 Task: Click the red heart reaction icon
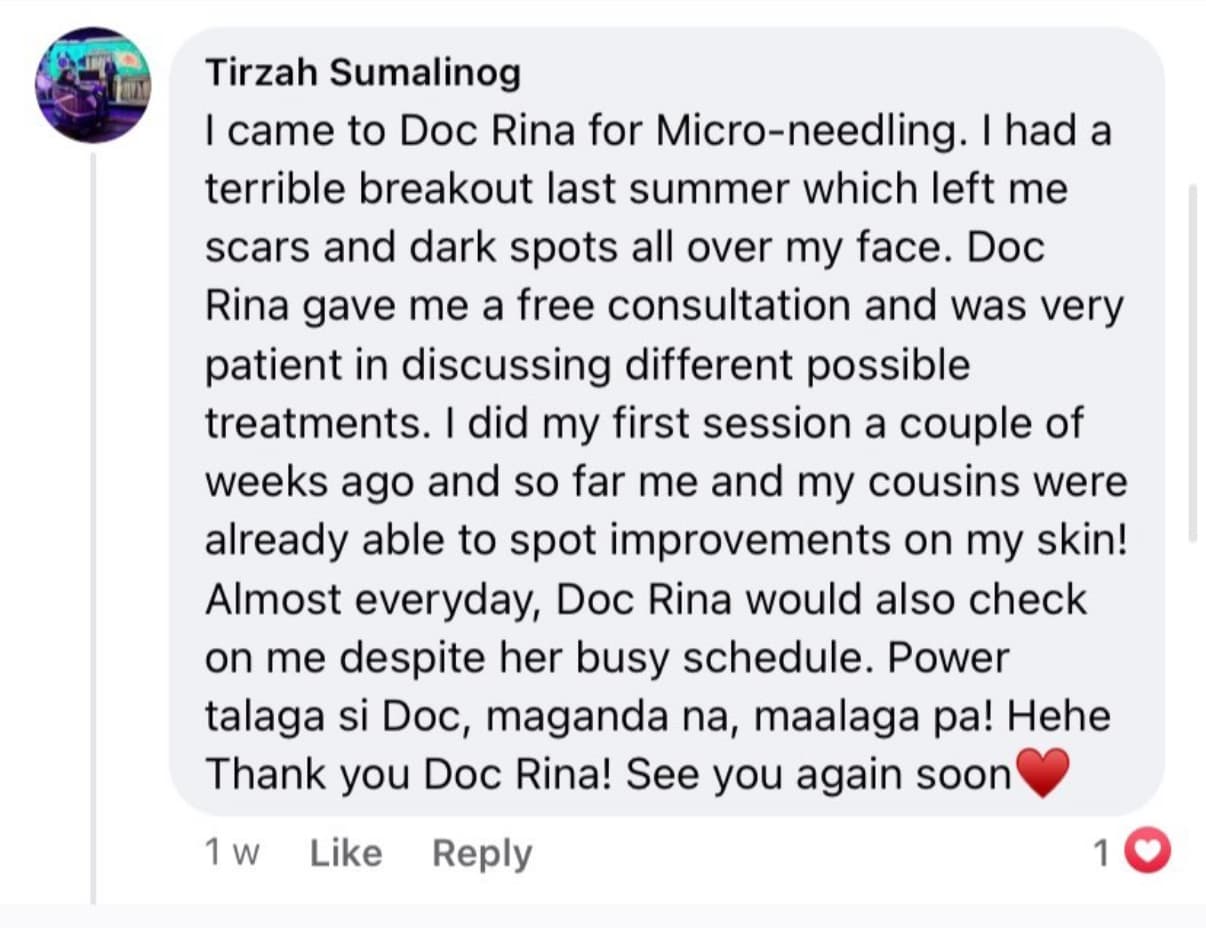[1148, 853]
